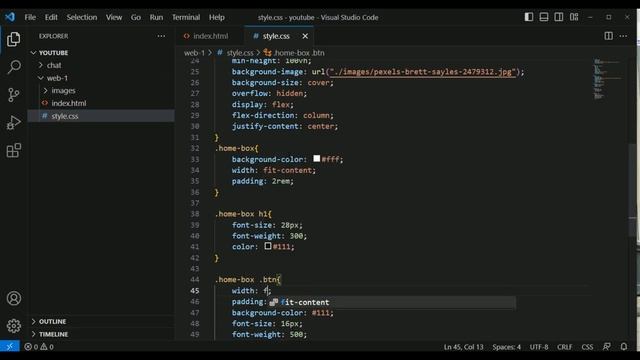
Task: Click the VS Code logo icon
Action: [x=10, y=17]
